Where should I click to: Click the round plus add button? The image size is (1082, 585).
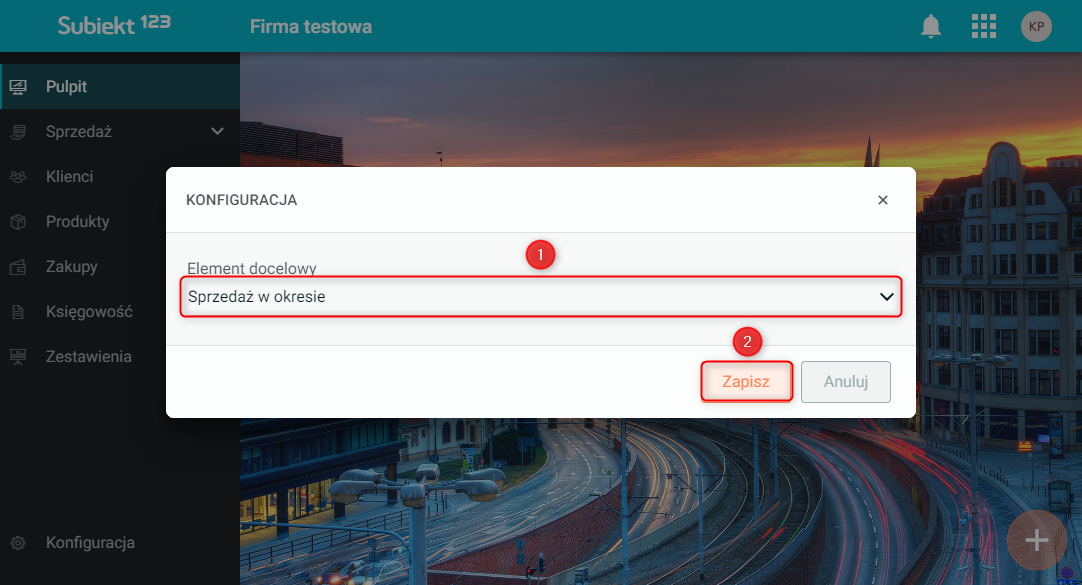pyautogui.click(x=1037, y=540)
